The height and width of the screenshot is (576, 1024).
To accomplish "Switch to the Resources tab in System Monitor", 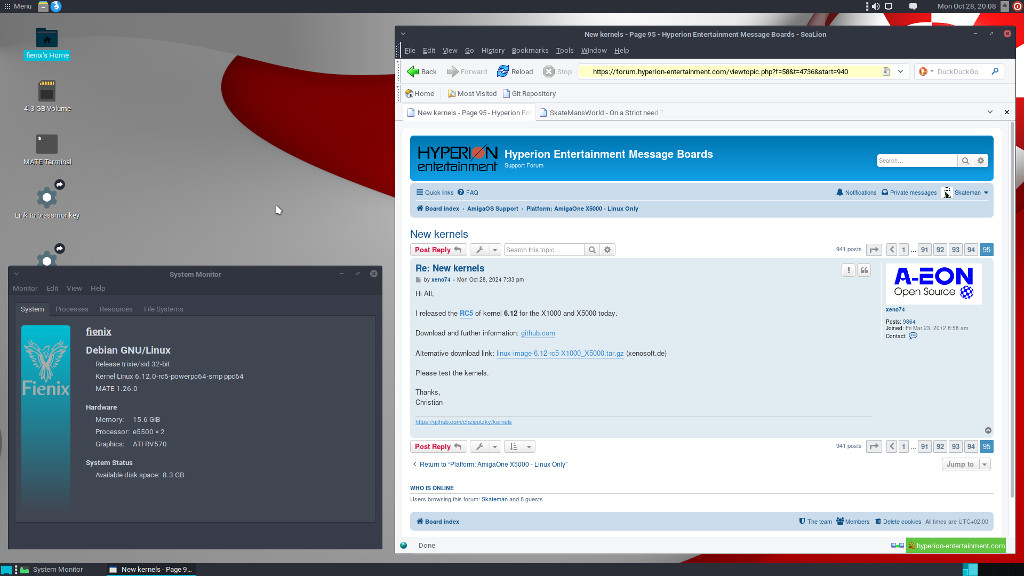I will tap(116, 309).
